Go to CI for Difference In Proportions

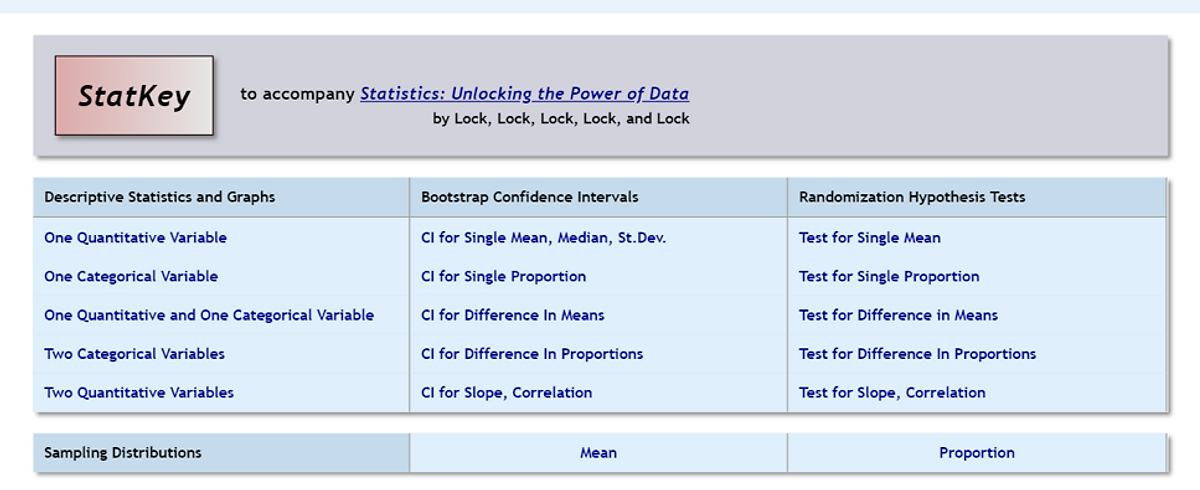pos(532,354)
